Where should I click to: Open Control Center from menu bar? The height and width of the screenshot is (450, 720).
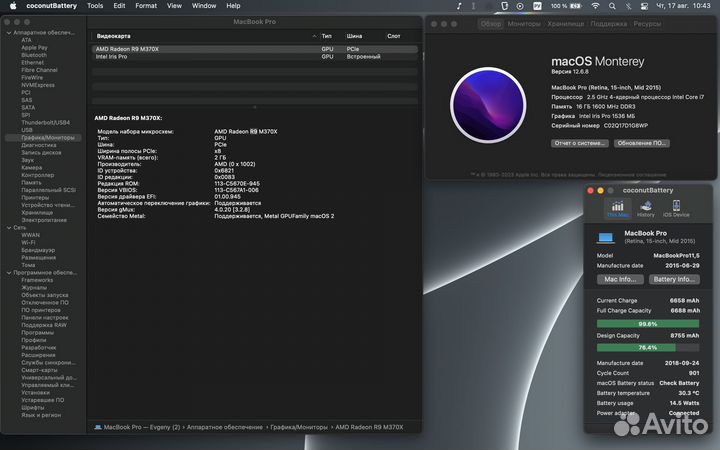pyautogui.click(x=644, y=6)
